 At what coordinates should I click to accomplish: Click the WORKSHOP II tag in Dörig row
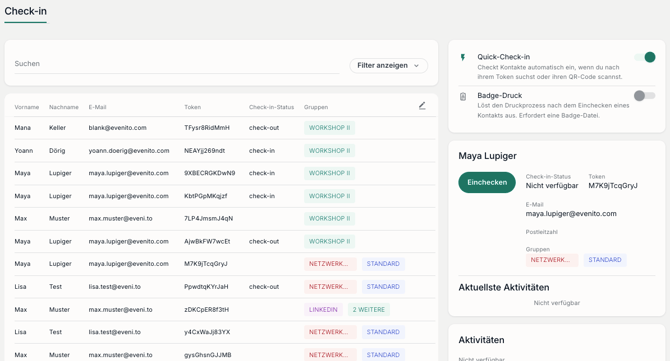[x=329, y=151]
